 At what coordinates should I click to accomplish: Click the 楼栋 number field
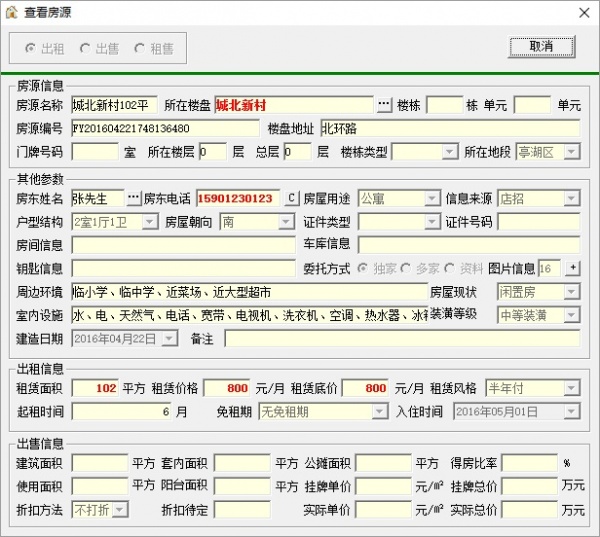click(x=445, y=105)
